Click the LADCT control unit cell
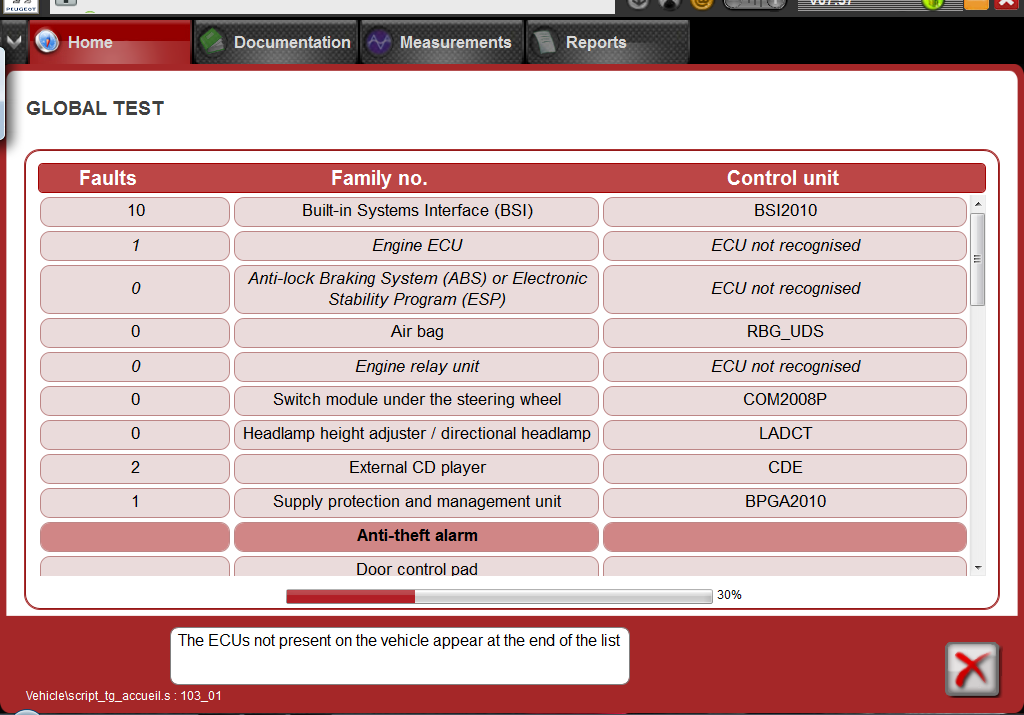The image size is (1024, 715). click(785, 434)
